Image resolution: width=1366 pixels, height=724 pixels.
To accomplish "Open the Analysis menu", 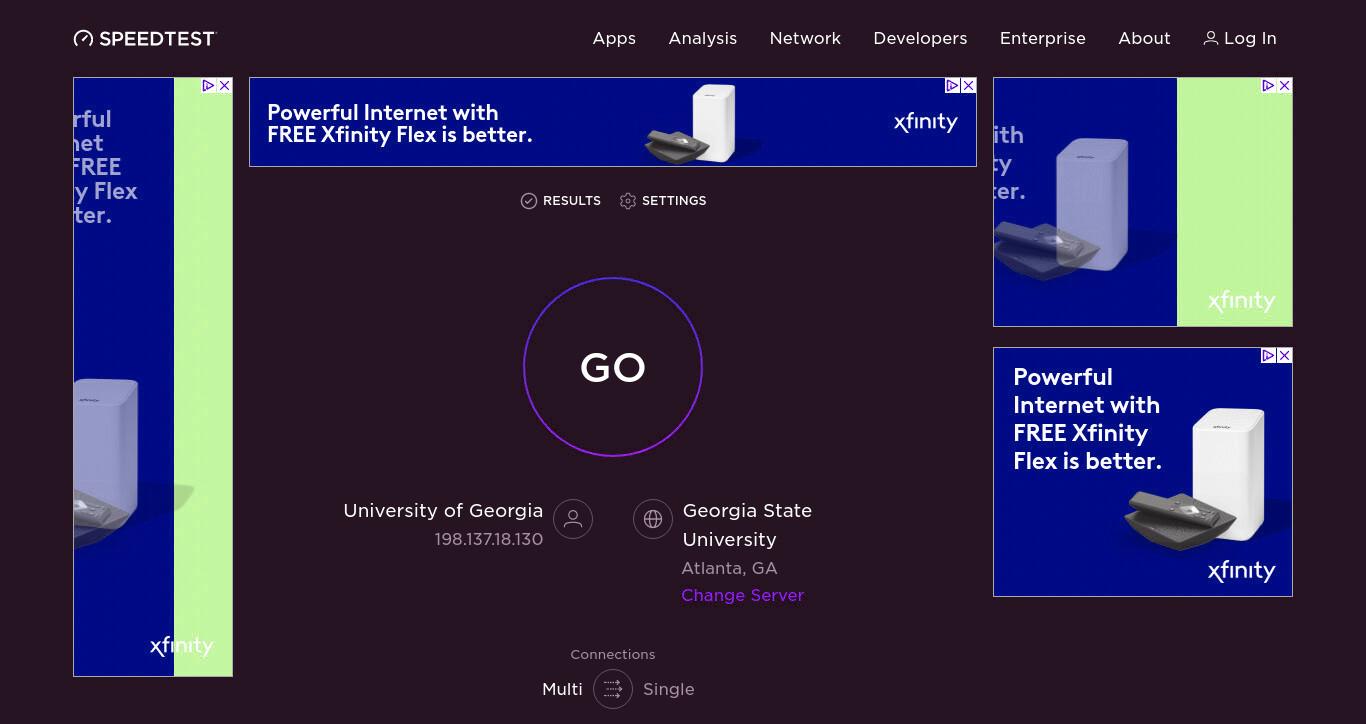I will tap(703, 38).
